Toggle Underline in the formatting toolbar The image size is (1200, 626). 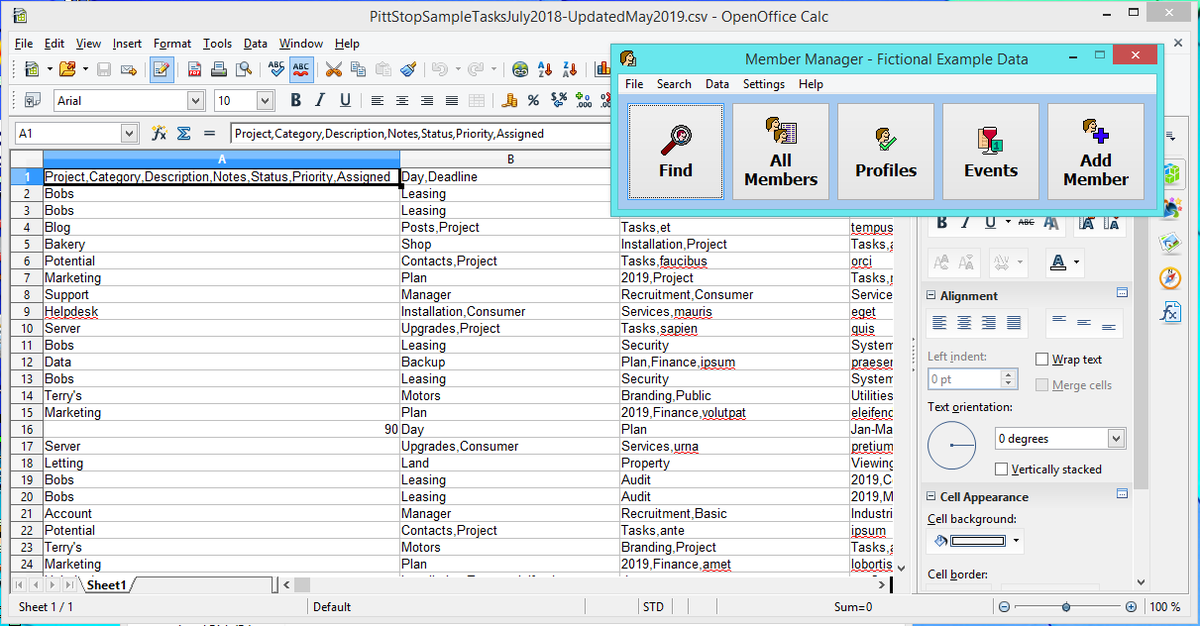(x=345, y=100)
